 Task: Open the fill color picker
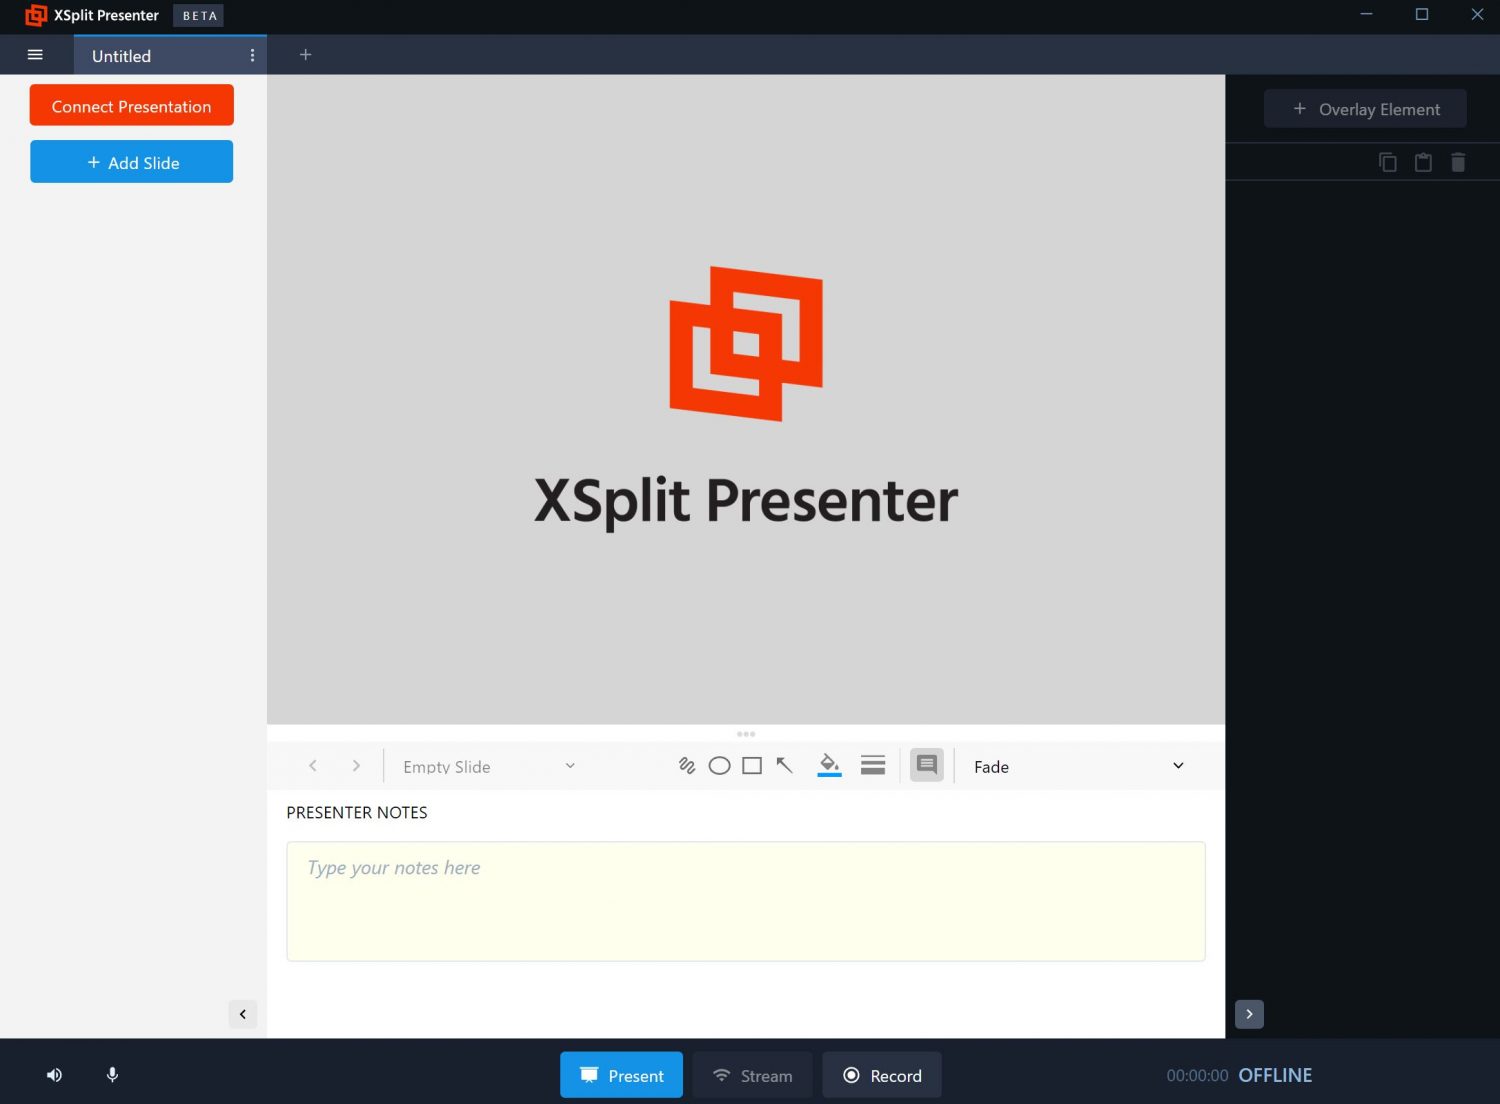click(829, 765)
